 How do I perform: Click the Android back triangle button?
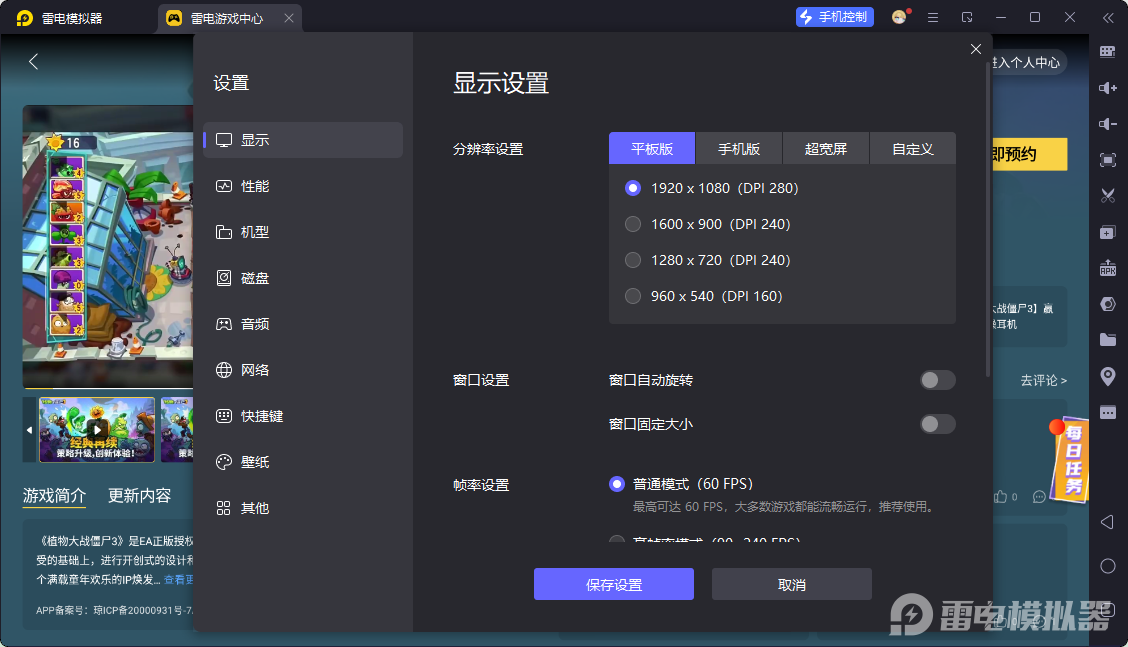pos(1108,522)
